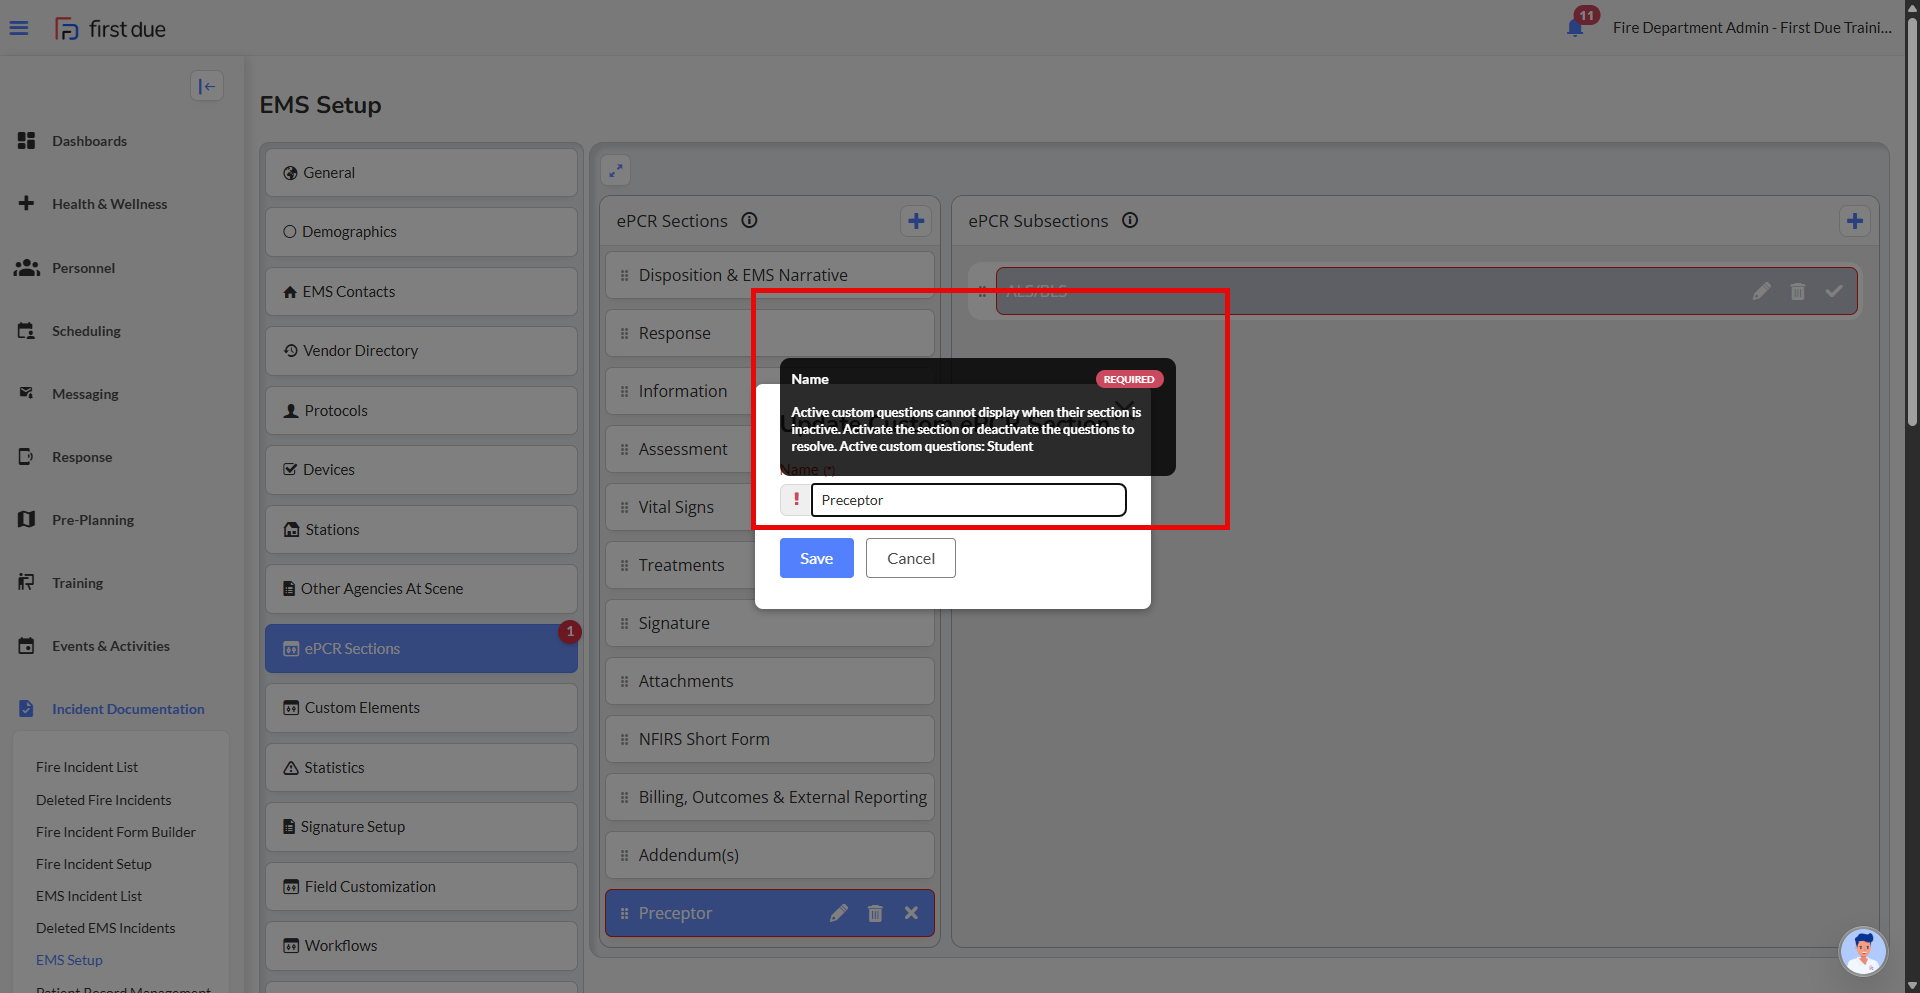Delete the Preceptor section

[875, 913]
